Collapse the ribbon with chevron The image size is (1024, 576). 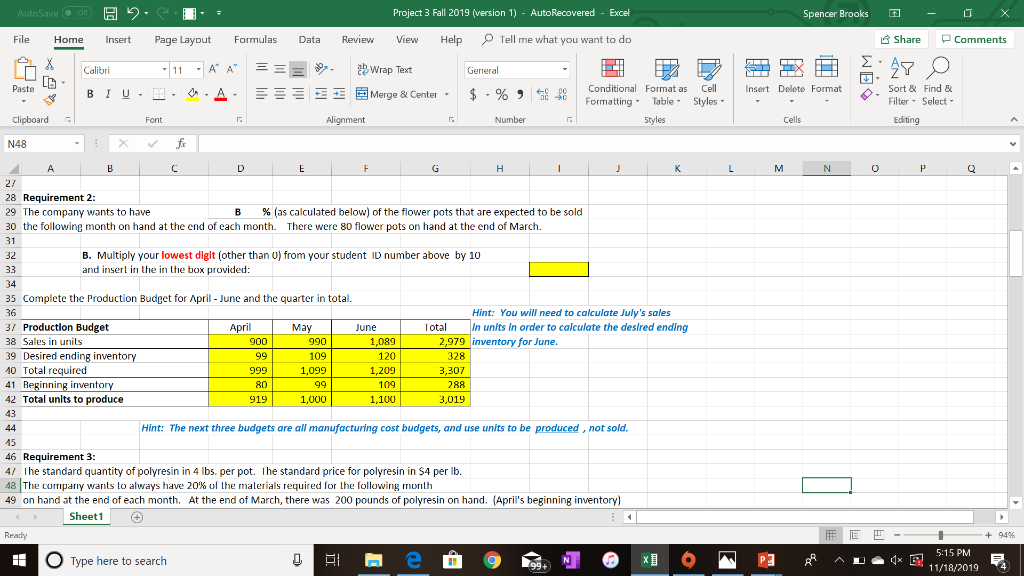pos(1013,120)
